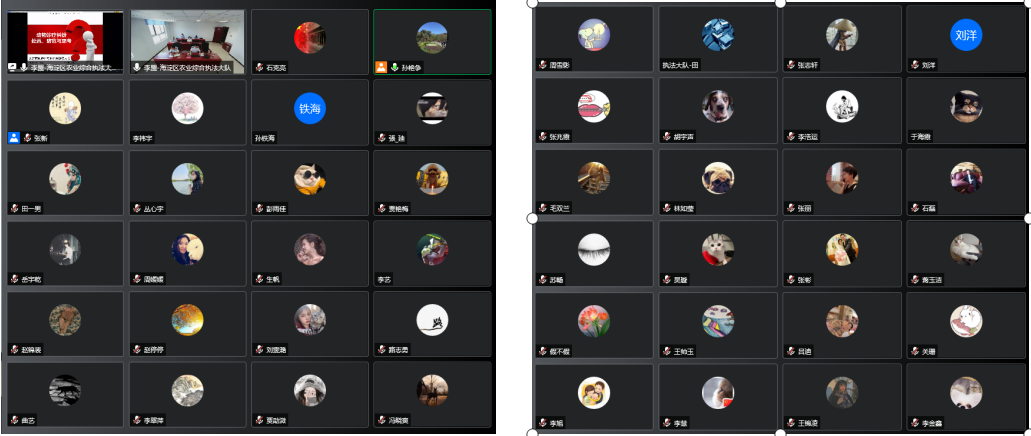Open the conference room video thumbnail
This screenshot has height=436, width=1031.
[x=188, y=41]
